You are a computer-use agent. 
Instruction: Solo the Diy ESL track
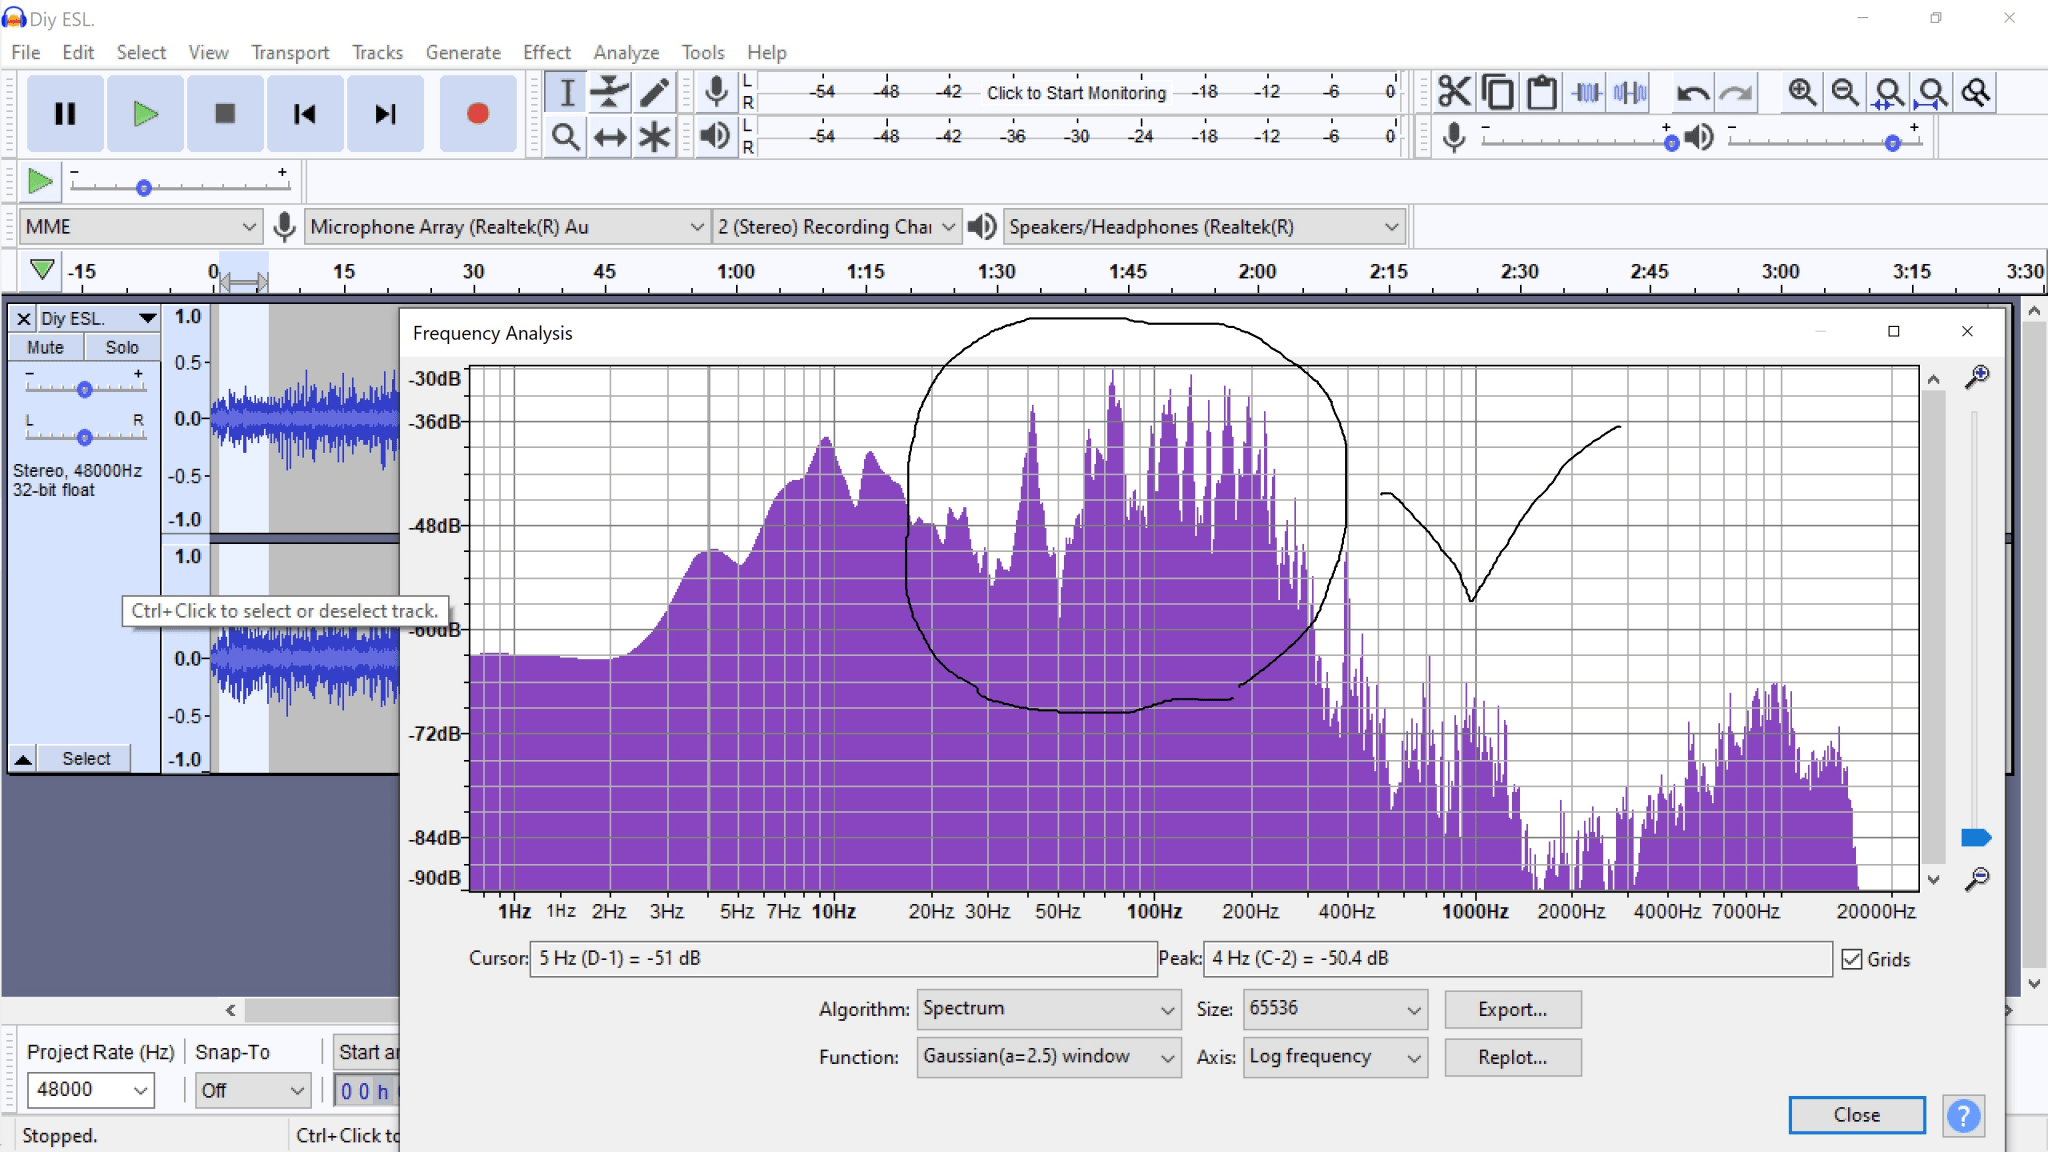click(121, 347)
